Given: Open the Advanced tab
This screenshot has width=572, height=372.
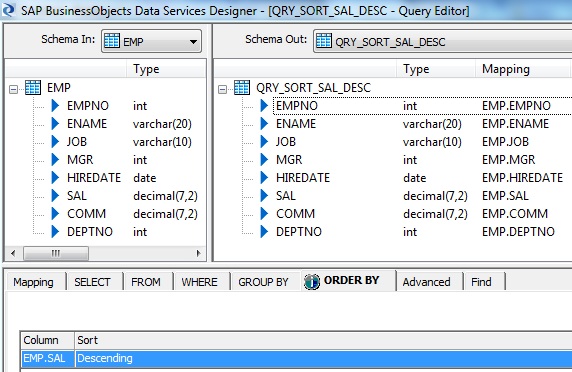Looking at the screenshot, I should pyautogui.click(x=426, y=282).
